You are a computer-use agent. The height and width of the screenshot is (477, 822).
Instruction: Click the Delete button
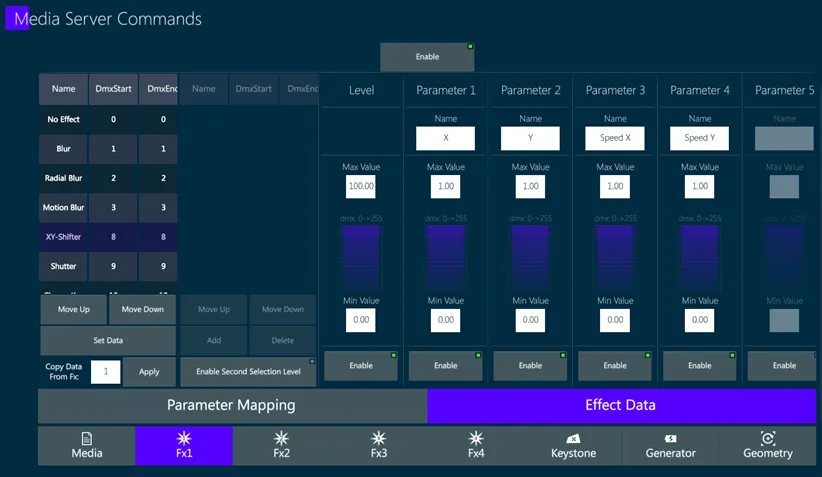(283, 340)
